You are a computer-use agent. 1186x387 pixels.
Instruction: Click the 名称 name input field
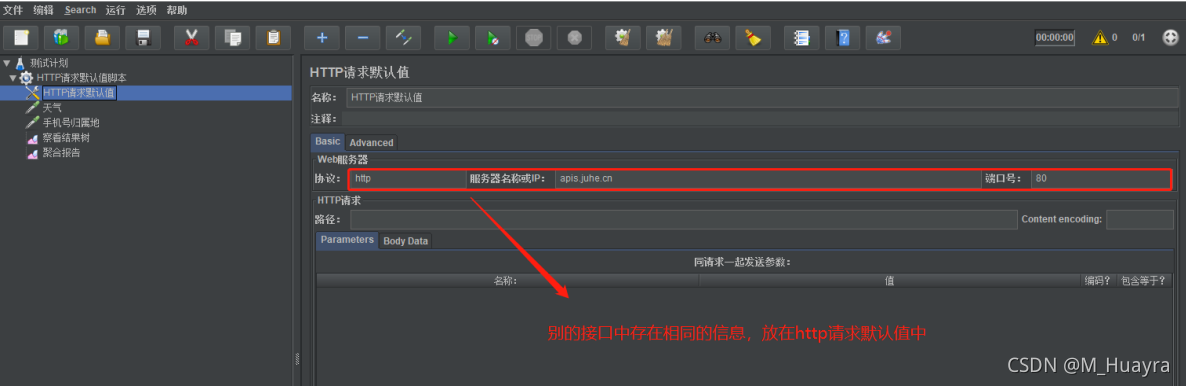[762, 98]
